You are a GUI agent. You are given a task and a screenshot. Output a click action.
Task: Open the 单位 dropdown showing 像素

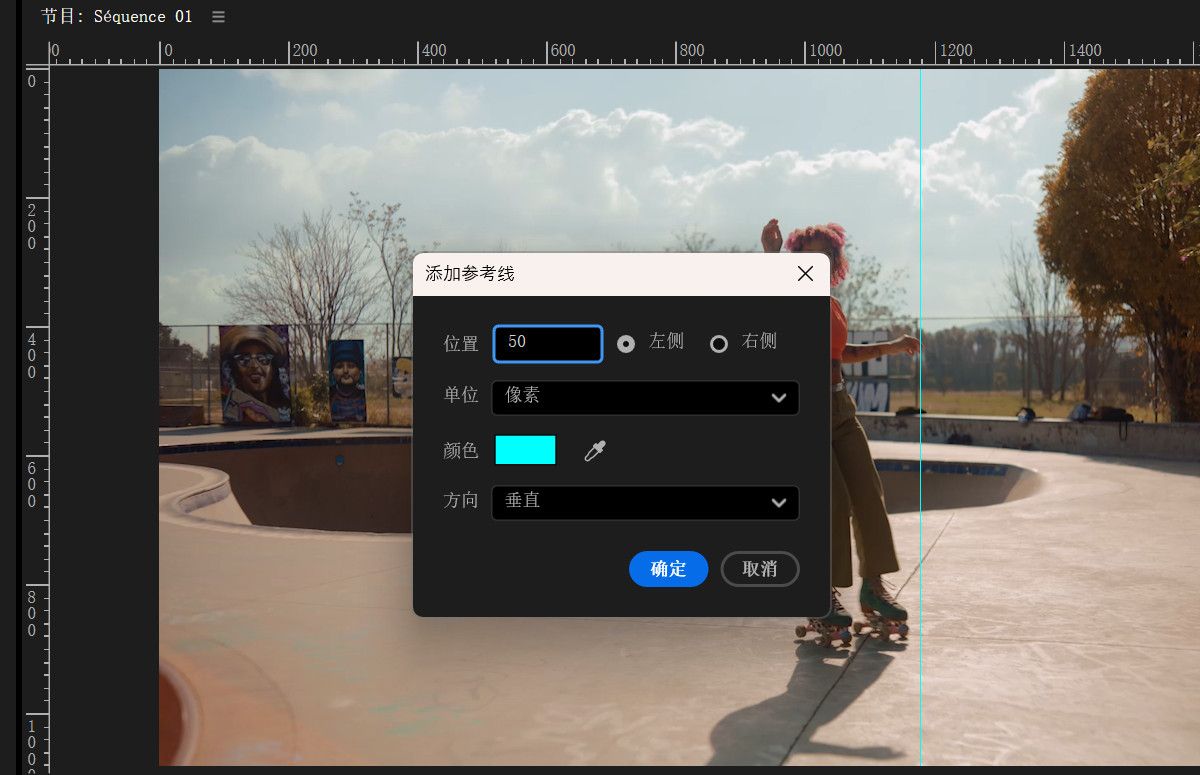pos(646,397)
